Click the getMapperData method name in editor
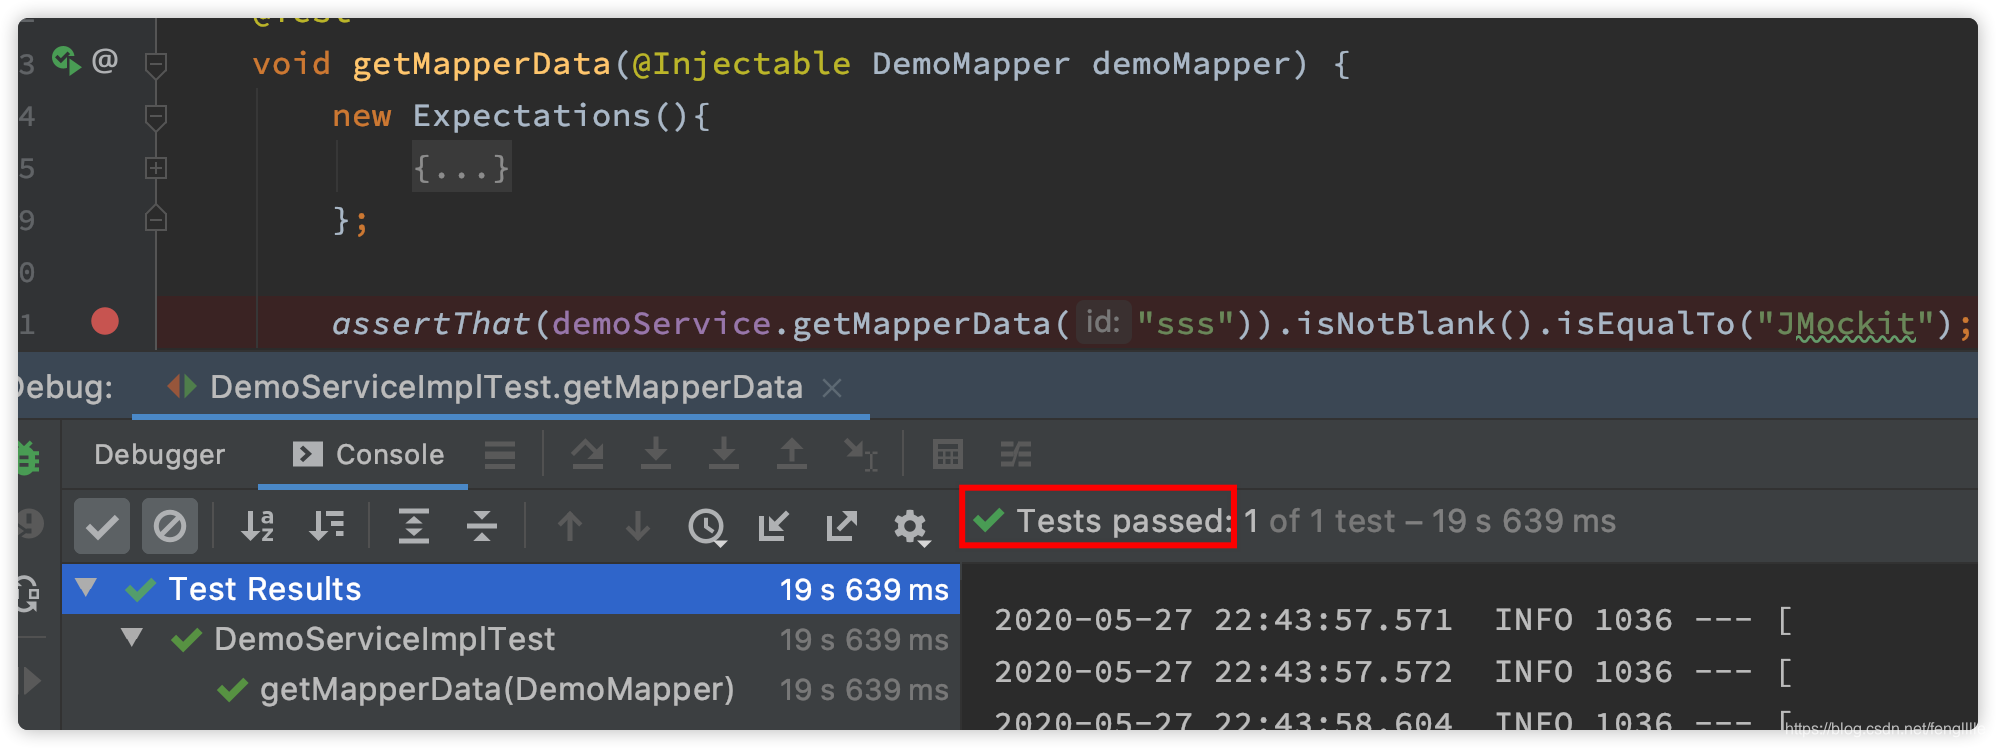 tap(481, 64)
